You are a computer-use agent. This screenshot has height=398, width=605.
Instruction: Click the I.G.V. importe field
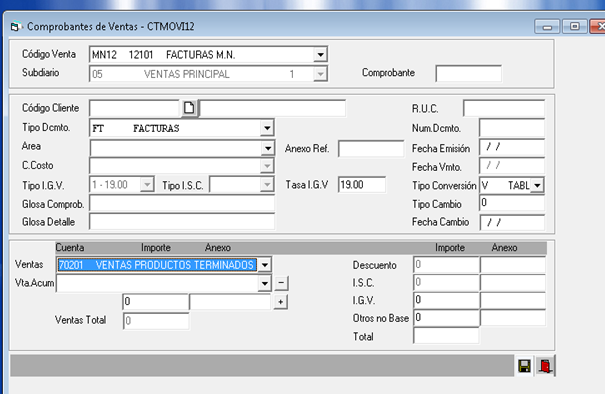click(446, 301)
